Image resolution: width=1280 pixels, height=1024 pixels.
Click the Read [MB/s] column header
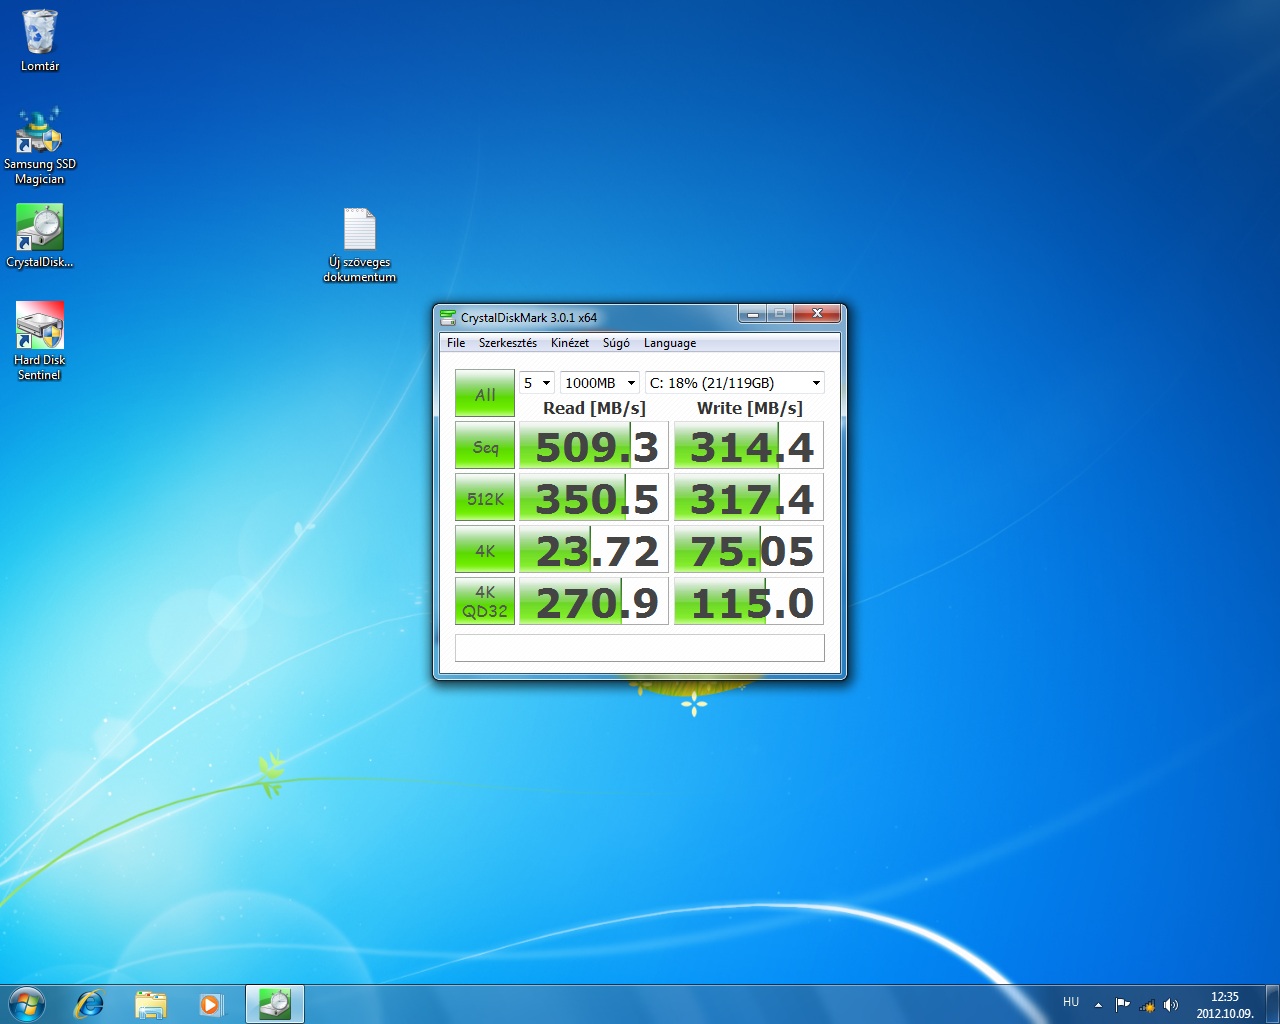pyautogui.click(x=594, y=408)
